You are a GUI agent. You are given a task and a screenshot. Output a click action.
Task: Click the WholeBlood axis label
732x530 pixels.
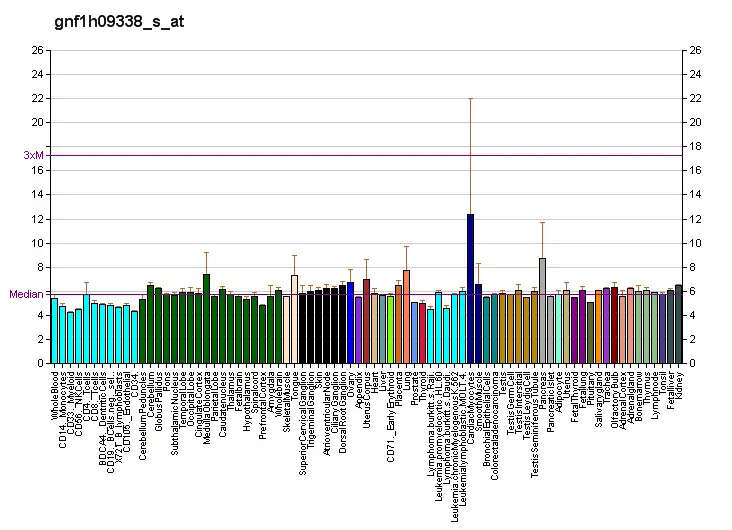[54, 392]
